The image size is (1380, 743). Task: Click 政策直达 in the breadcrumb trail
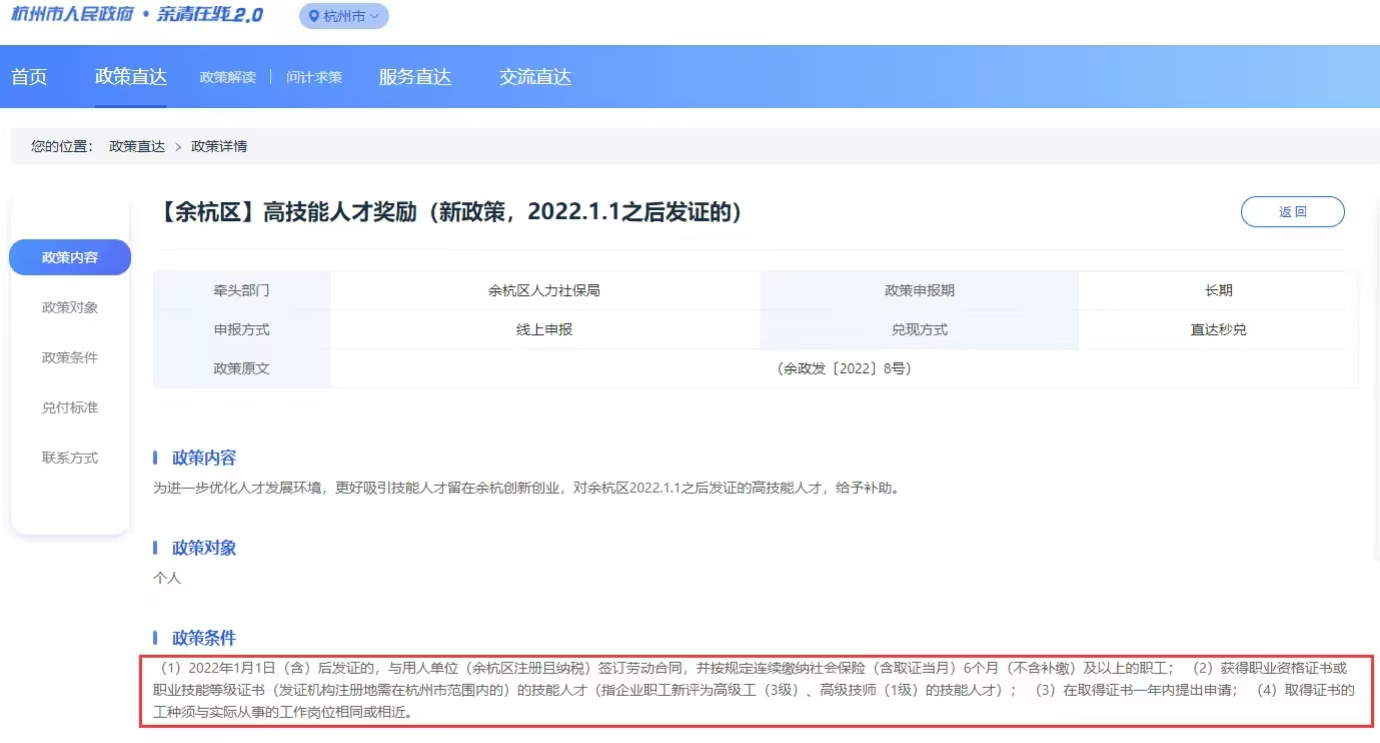tap(137, 146)
